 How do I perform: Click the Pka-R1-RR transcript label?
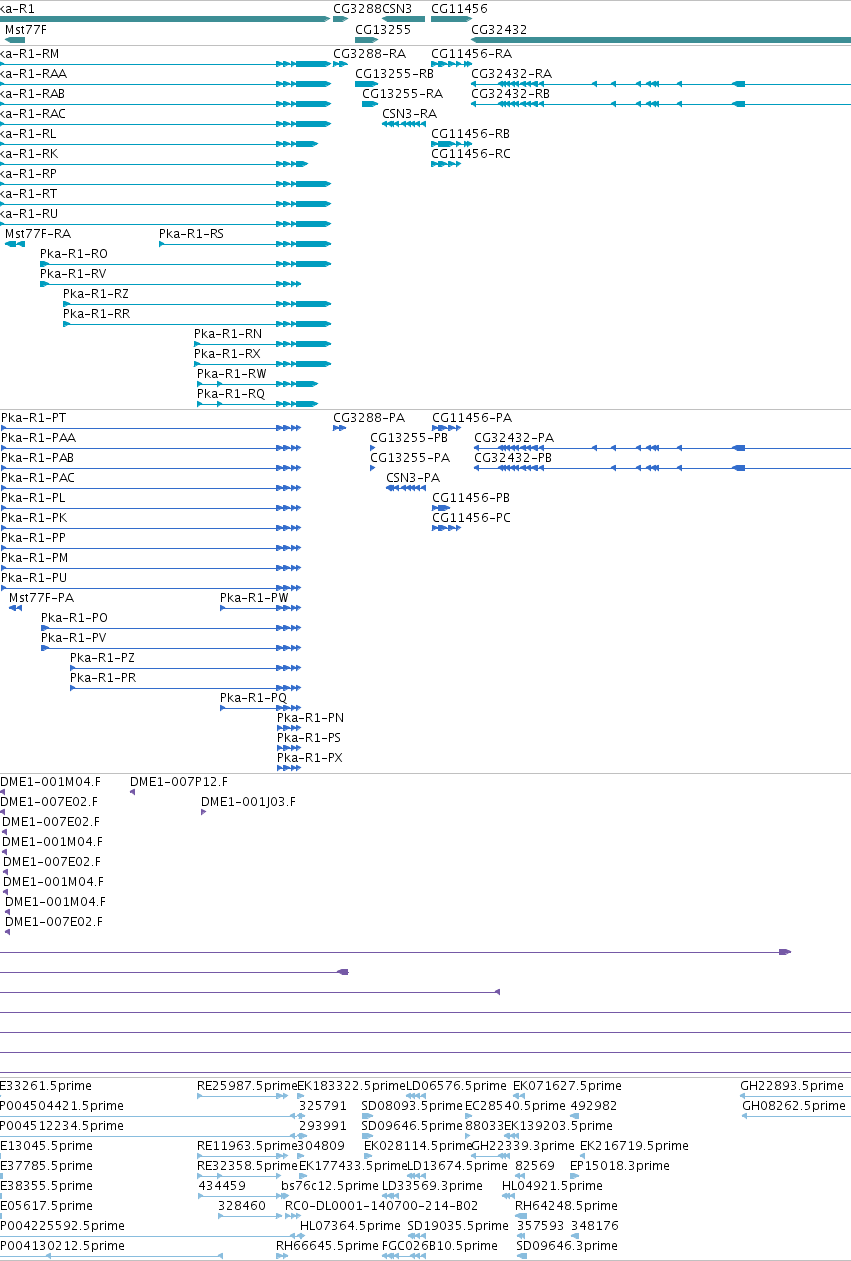click(97, 314)
